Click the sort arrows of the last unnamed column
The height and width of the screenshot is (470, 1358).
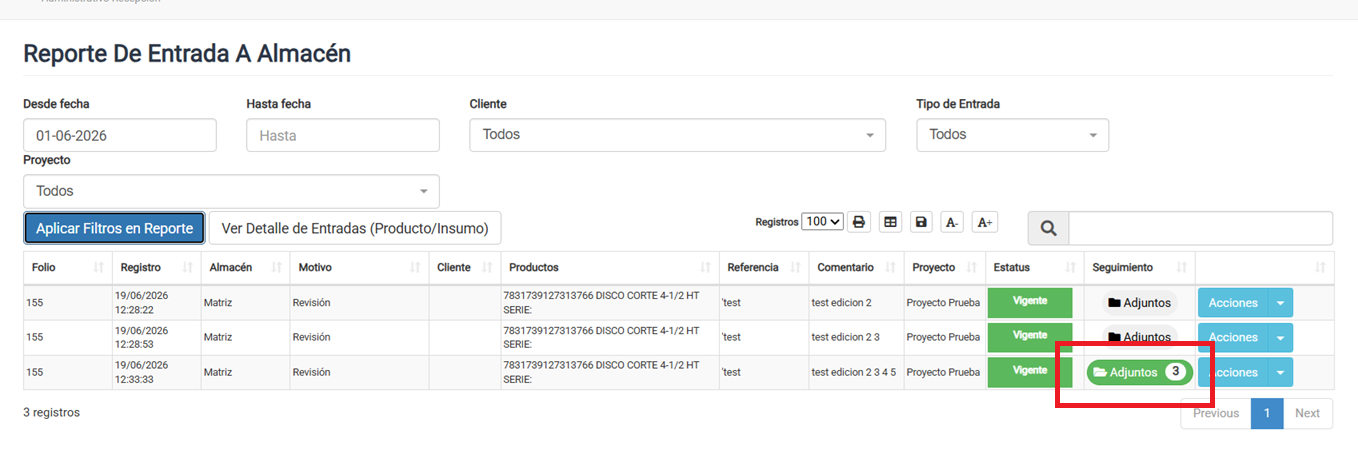(x=1320, y=268)
